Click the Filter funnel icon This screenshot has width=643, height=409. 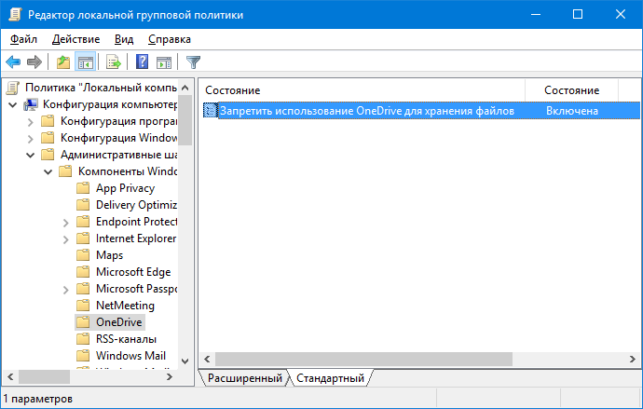pyautogui.click(x=193, y=62)
